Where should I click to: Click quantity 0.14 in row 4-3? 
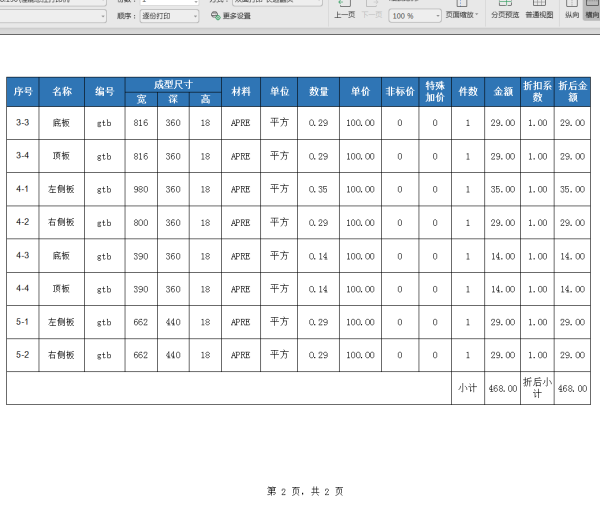[318, 256]
